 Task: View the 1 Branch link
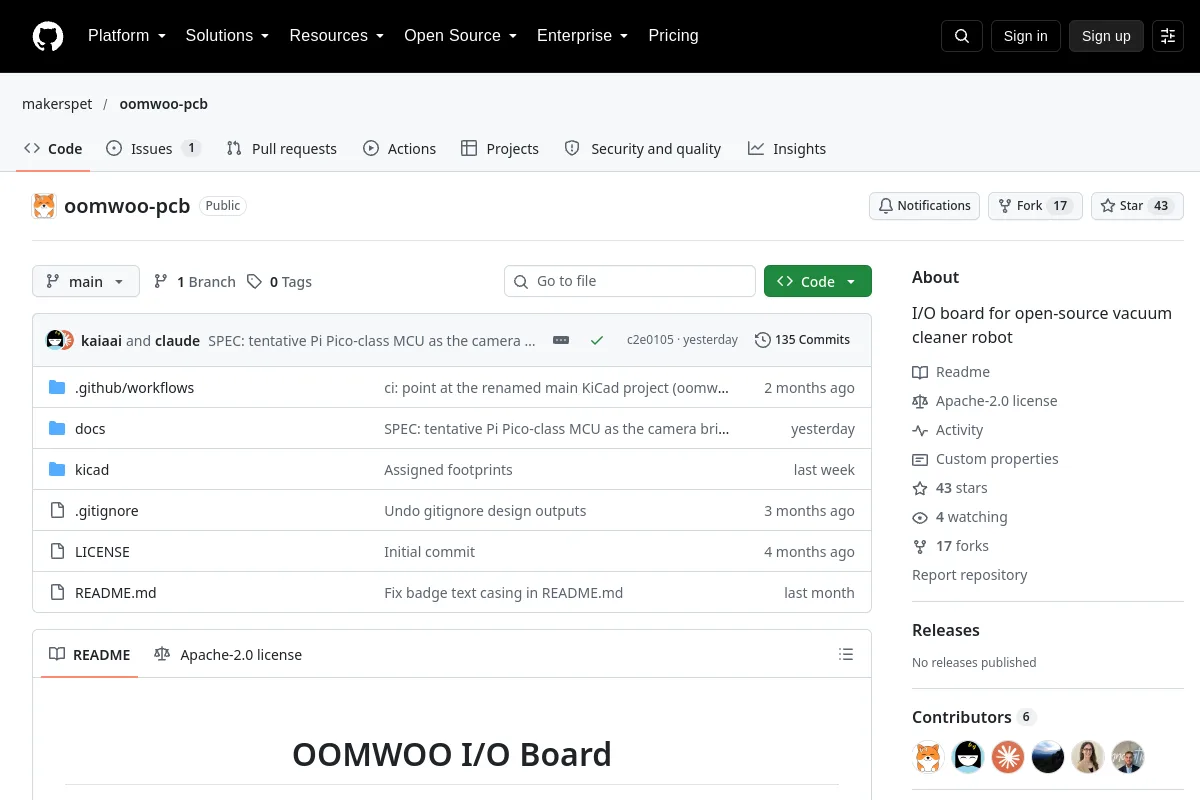click(x=195, y=282)
